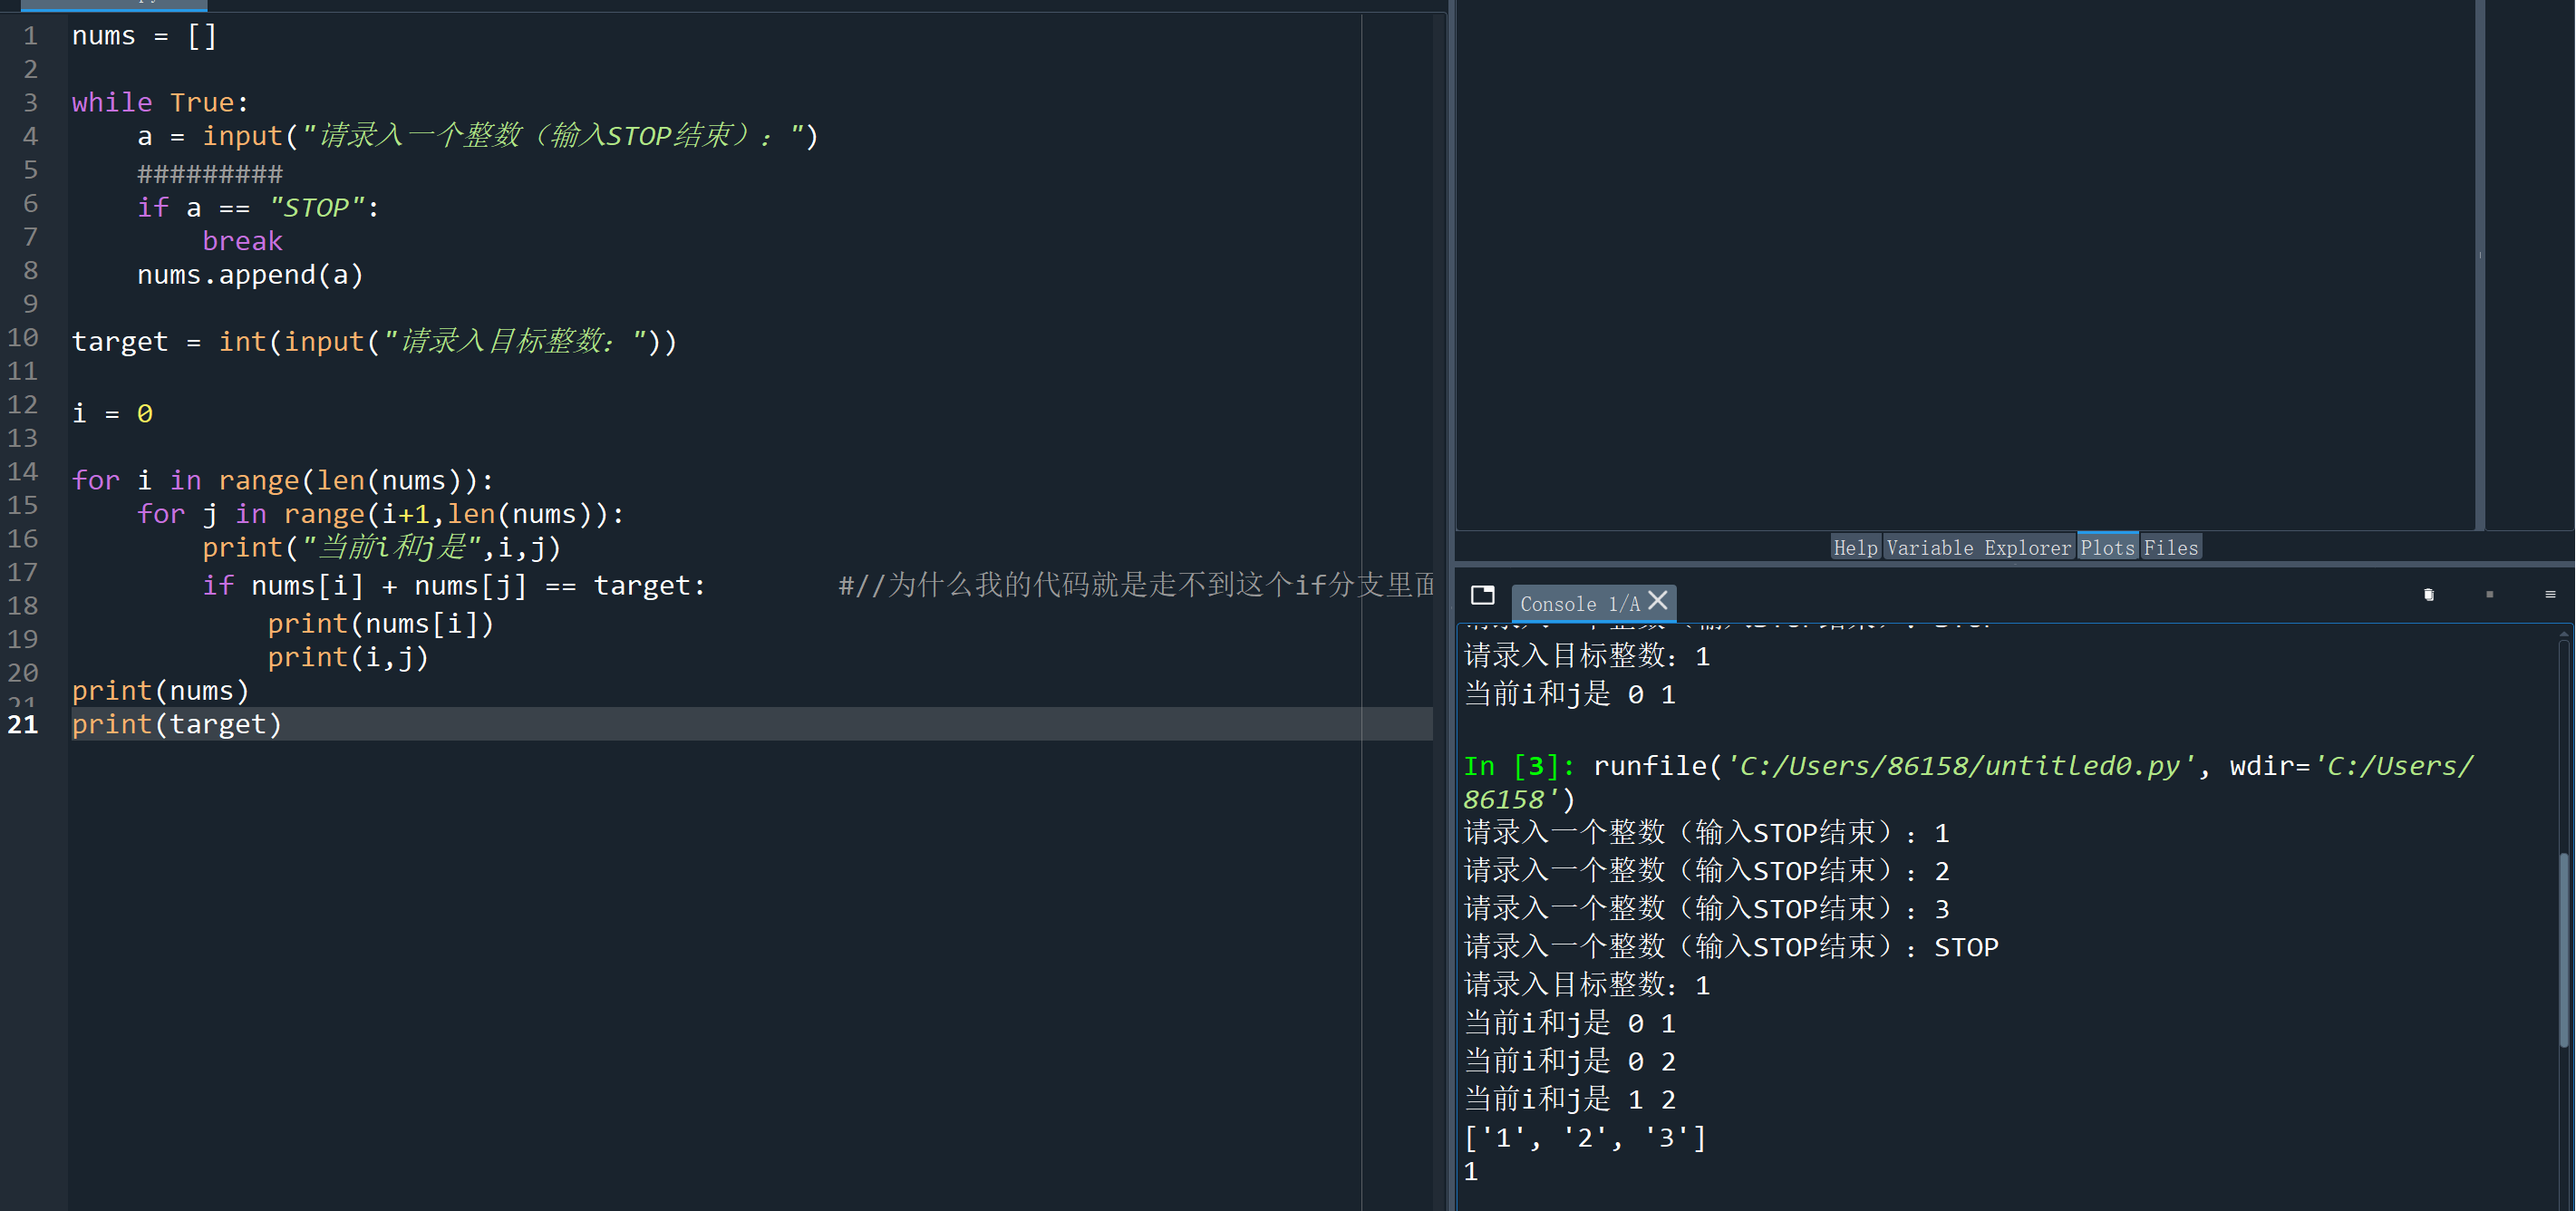
Task: Click the 'print(i,j)' line
Action: click(x=348, y=658)
